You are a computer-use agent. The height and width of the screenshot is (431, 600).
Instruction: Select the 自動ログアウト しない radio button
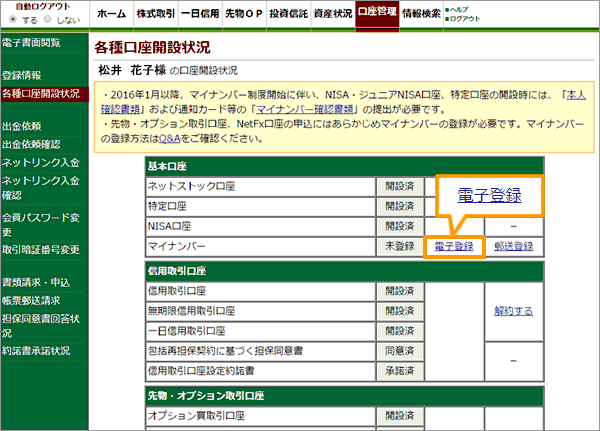47,19
